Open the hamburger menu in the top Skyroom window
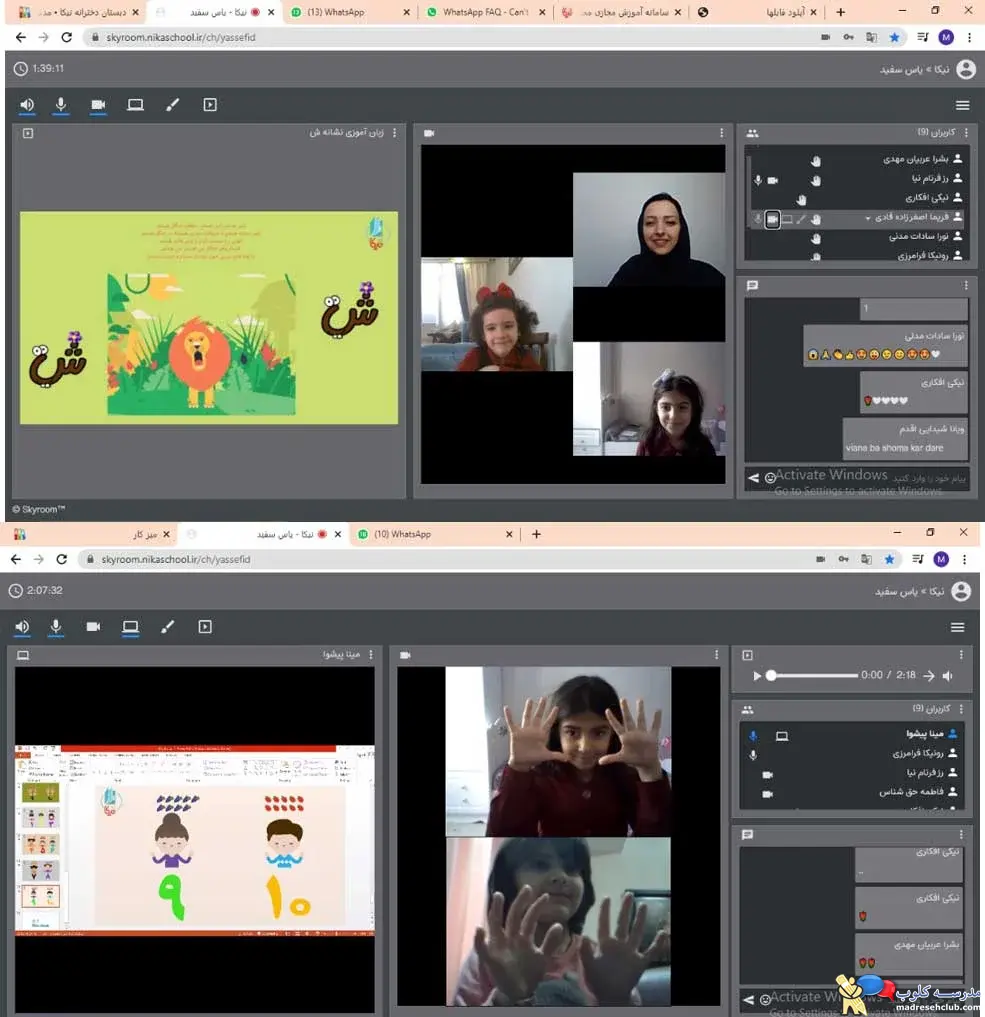 pyautogui.click(x=962, y=105)
